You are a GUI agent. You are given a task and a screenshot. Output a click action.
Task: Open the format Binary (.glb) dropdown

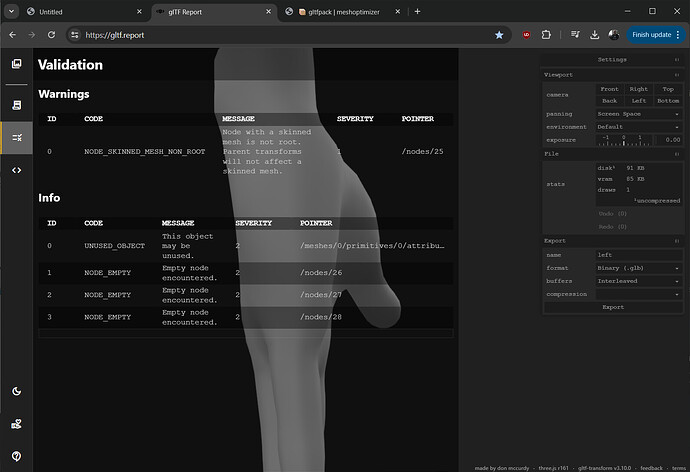pos(638,268)
